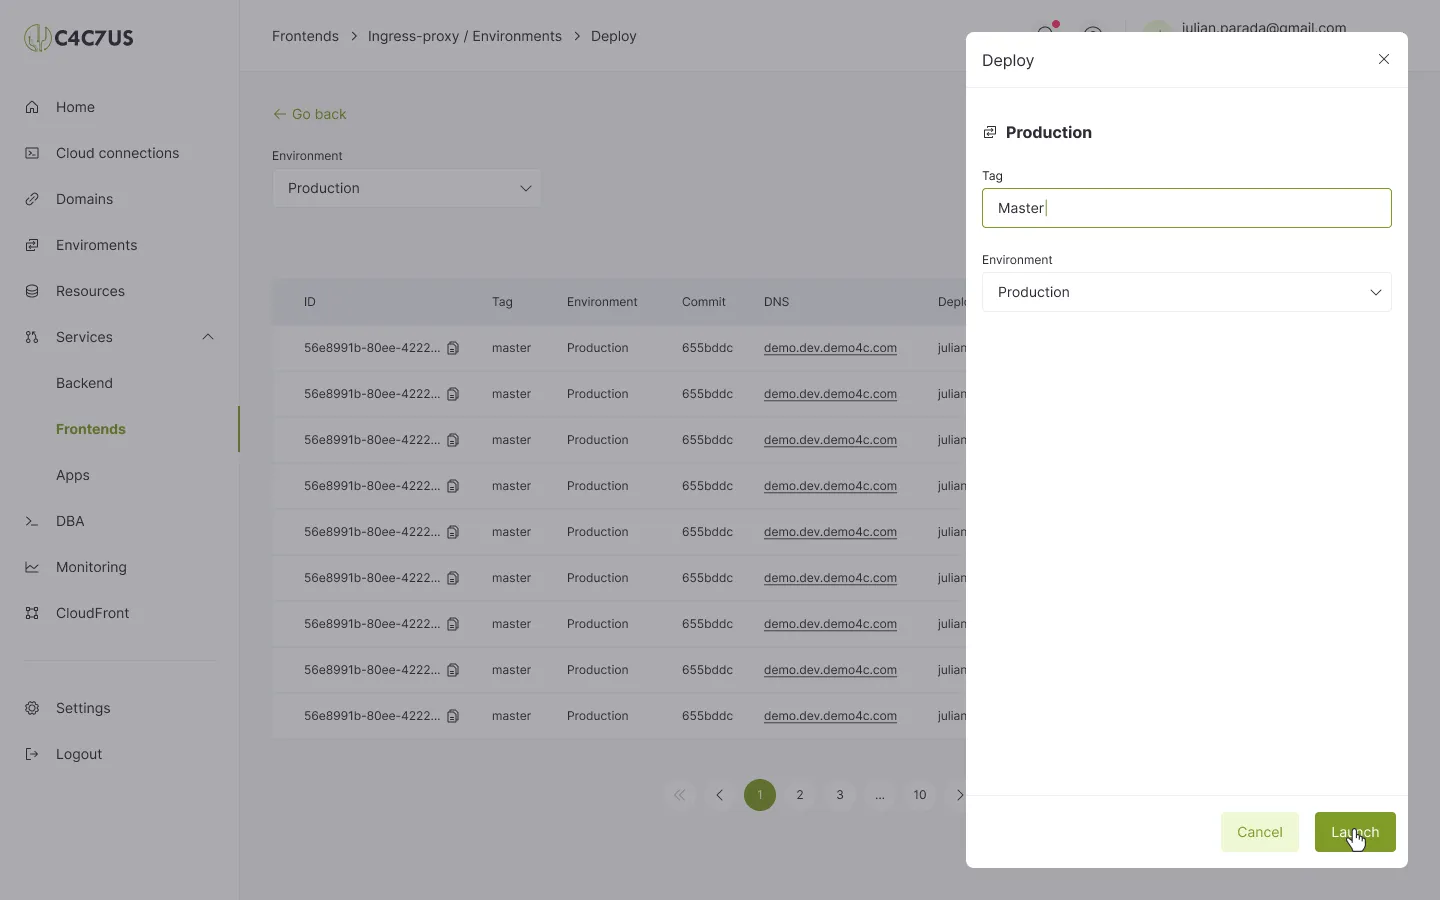The image size is (1440, 900).
Task: Click the Commit column header
Action: click(704, 302)
